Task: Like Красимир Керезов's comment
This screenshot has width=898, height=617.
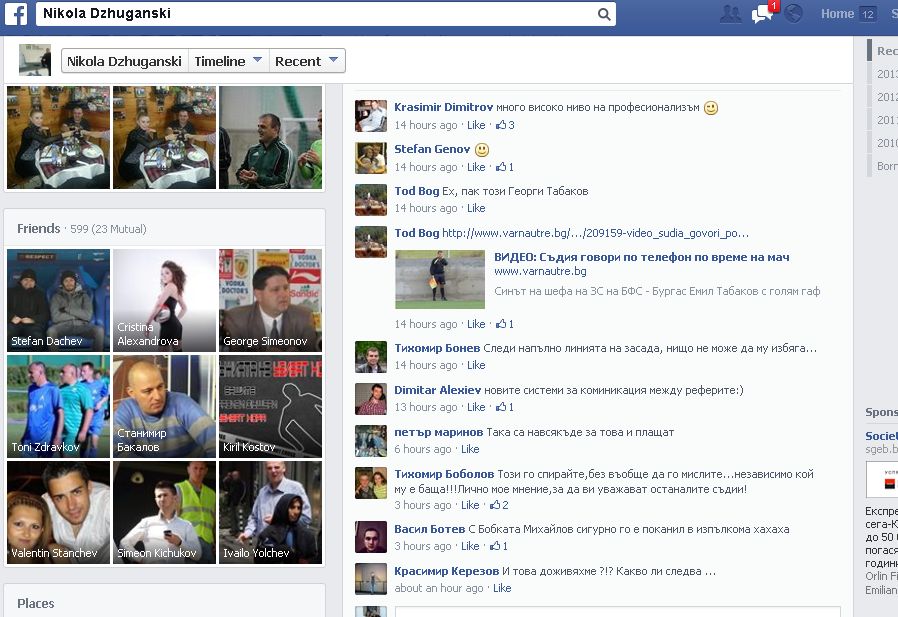Action: [502, 588]
